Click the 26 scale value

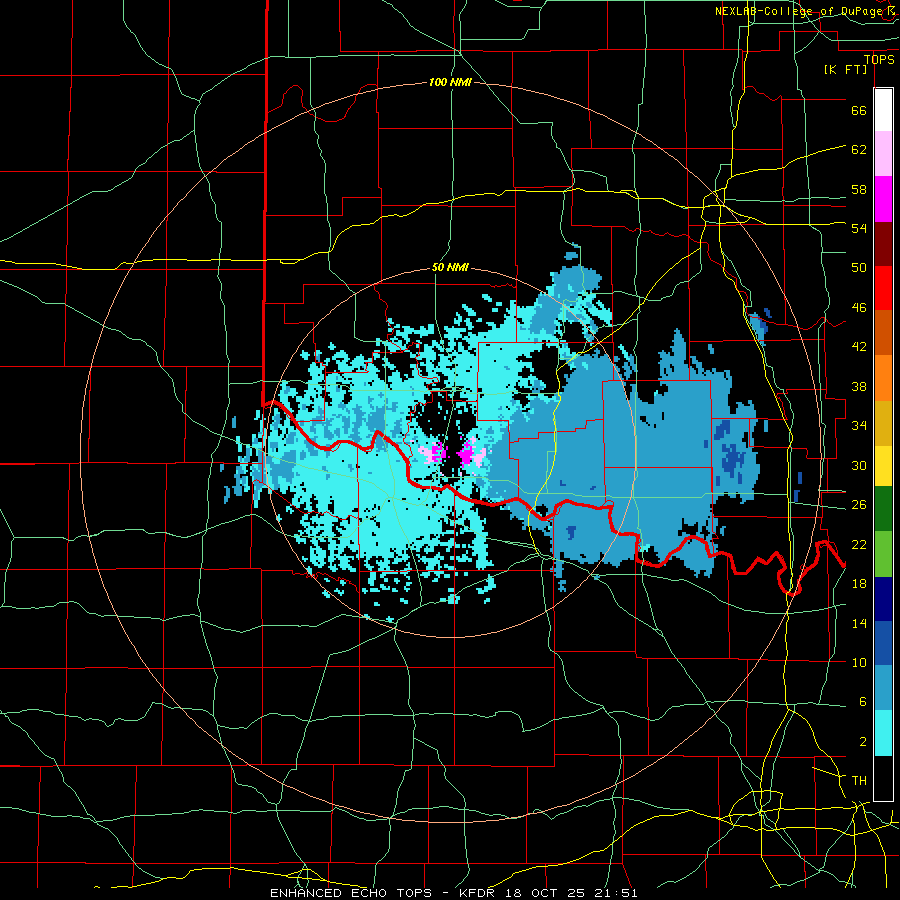click(859, 505)
